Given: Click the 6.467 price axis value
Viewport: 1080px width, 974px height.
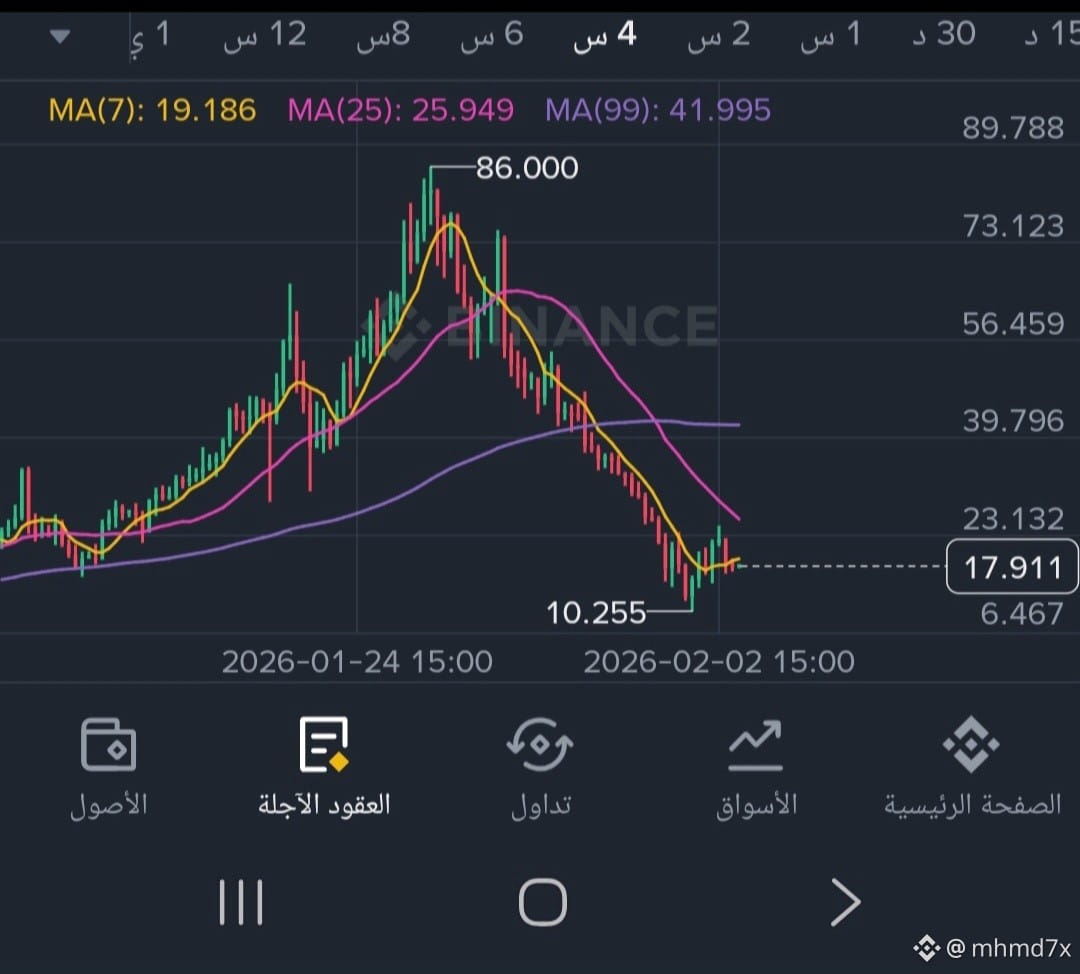Looking at the screenshot, I should (1021, 614).
